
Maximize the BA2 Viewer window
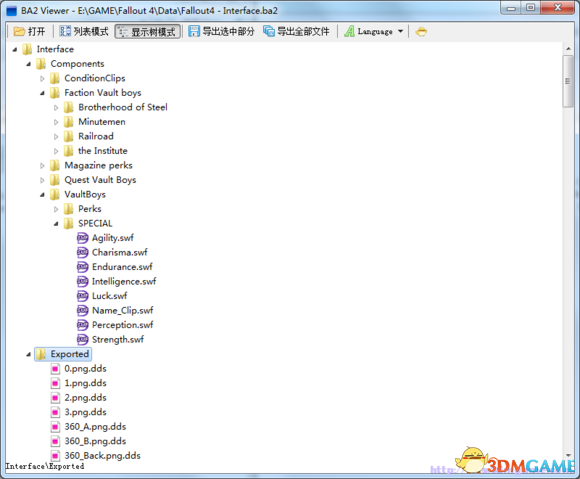531,8
